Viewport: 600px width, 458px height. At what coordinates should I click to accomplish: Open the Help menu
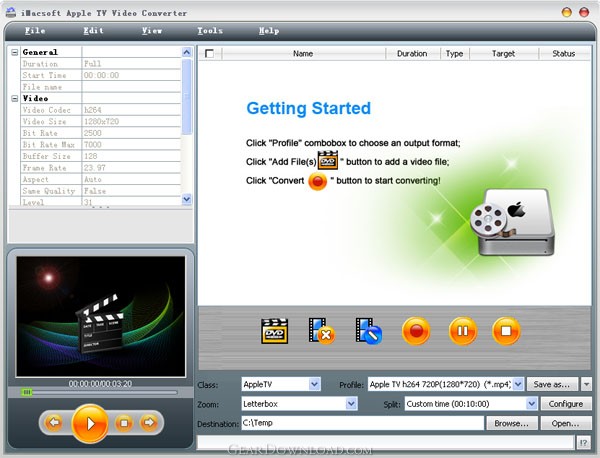coord(269,31)
